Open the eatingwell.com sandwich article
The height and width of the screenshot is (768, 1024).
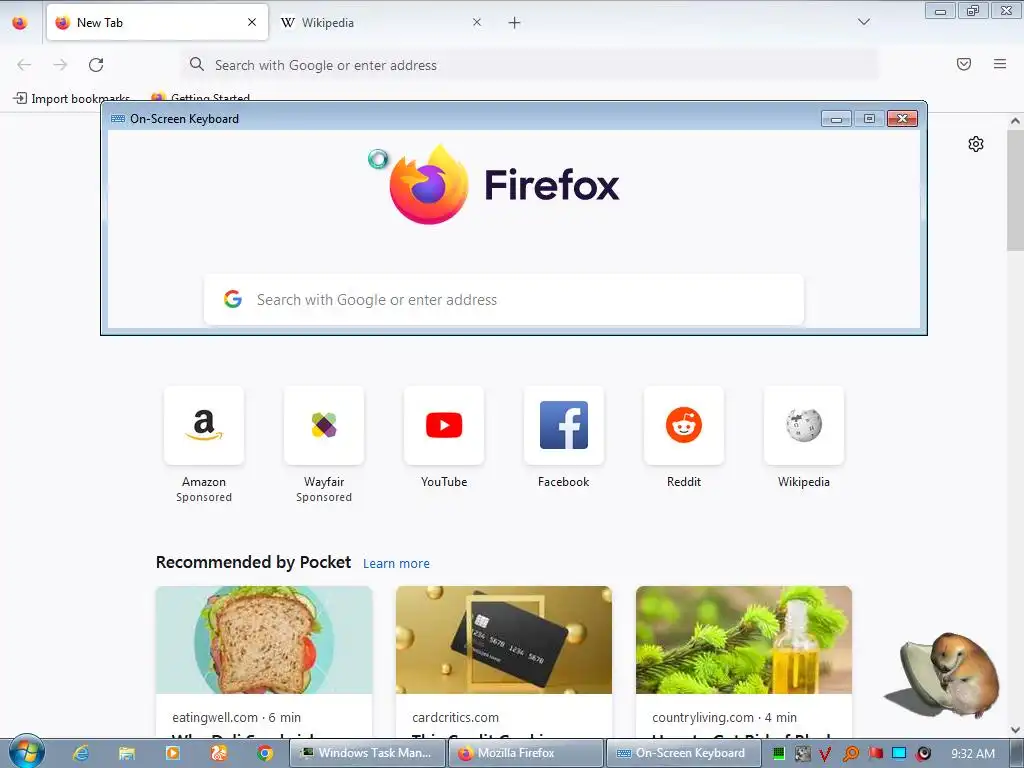[x=264, y=662]
